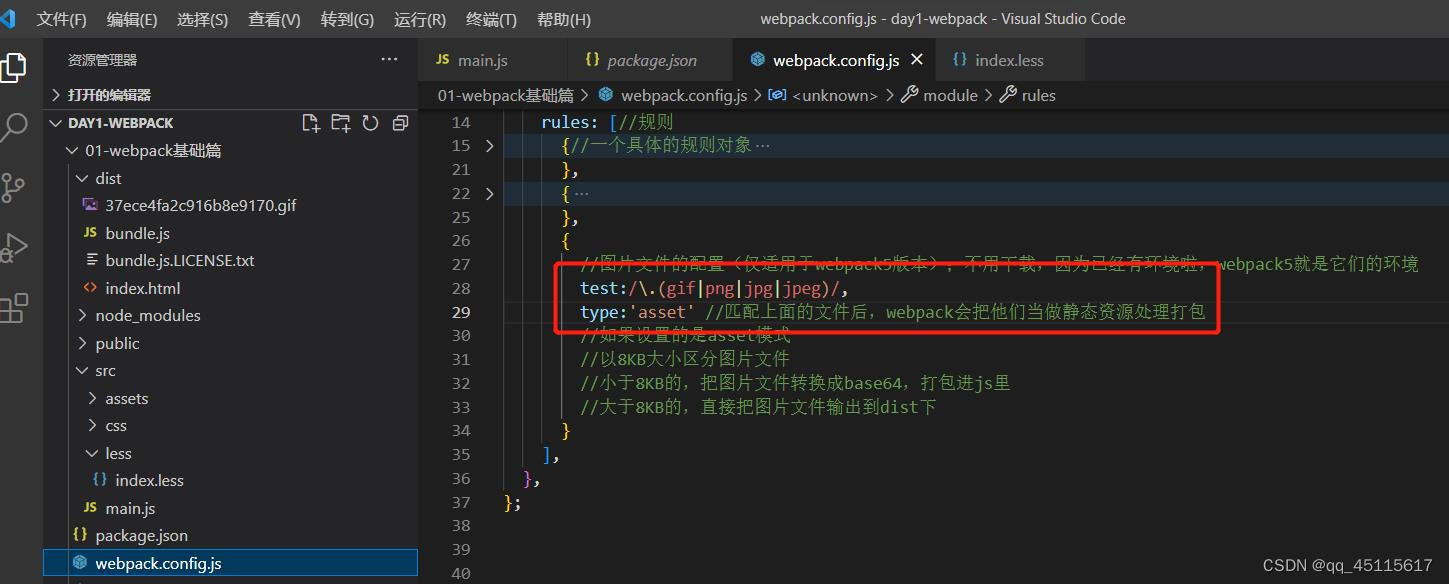Click the New Folder icon in explorer header
This screenshot has height=584, width=1449.
[341, 123]
